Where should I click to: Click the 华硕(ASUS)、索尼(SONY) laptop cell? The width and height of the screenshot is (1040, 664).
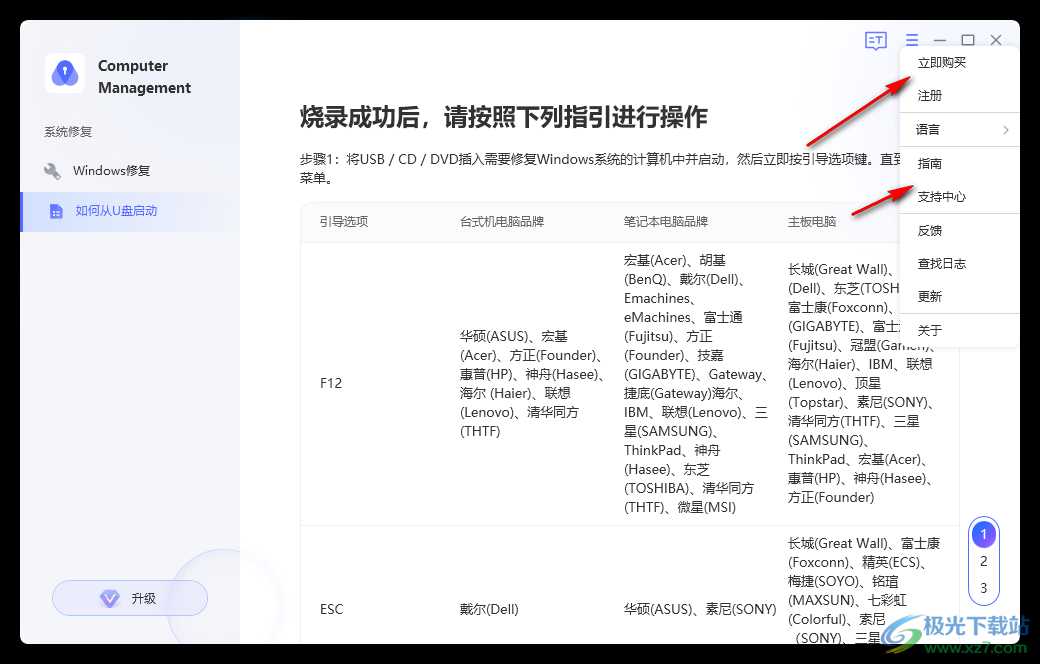[700, 610]
